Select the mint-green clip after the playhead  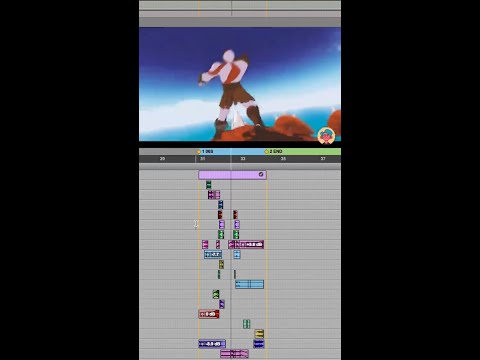(x=246, y=324)
